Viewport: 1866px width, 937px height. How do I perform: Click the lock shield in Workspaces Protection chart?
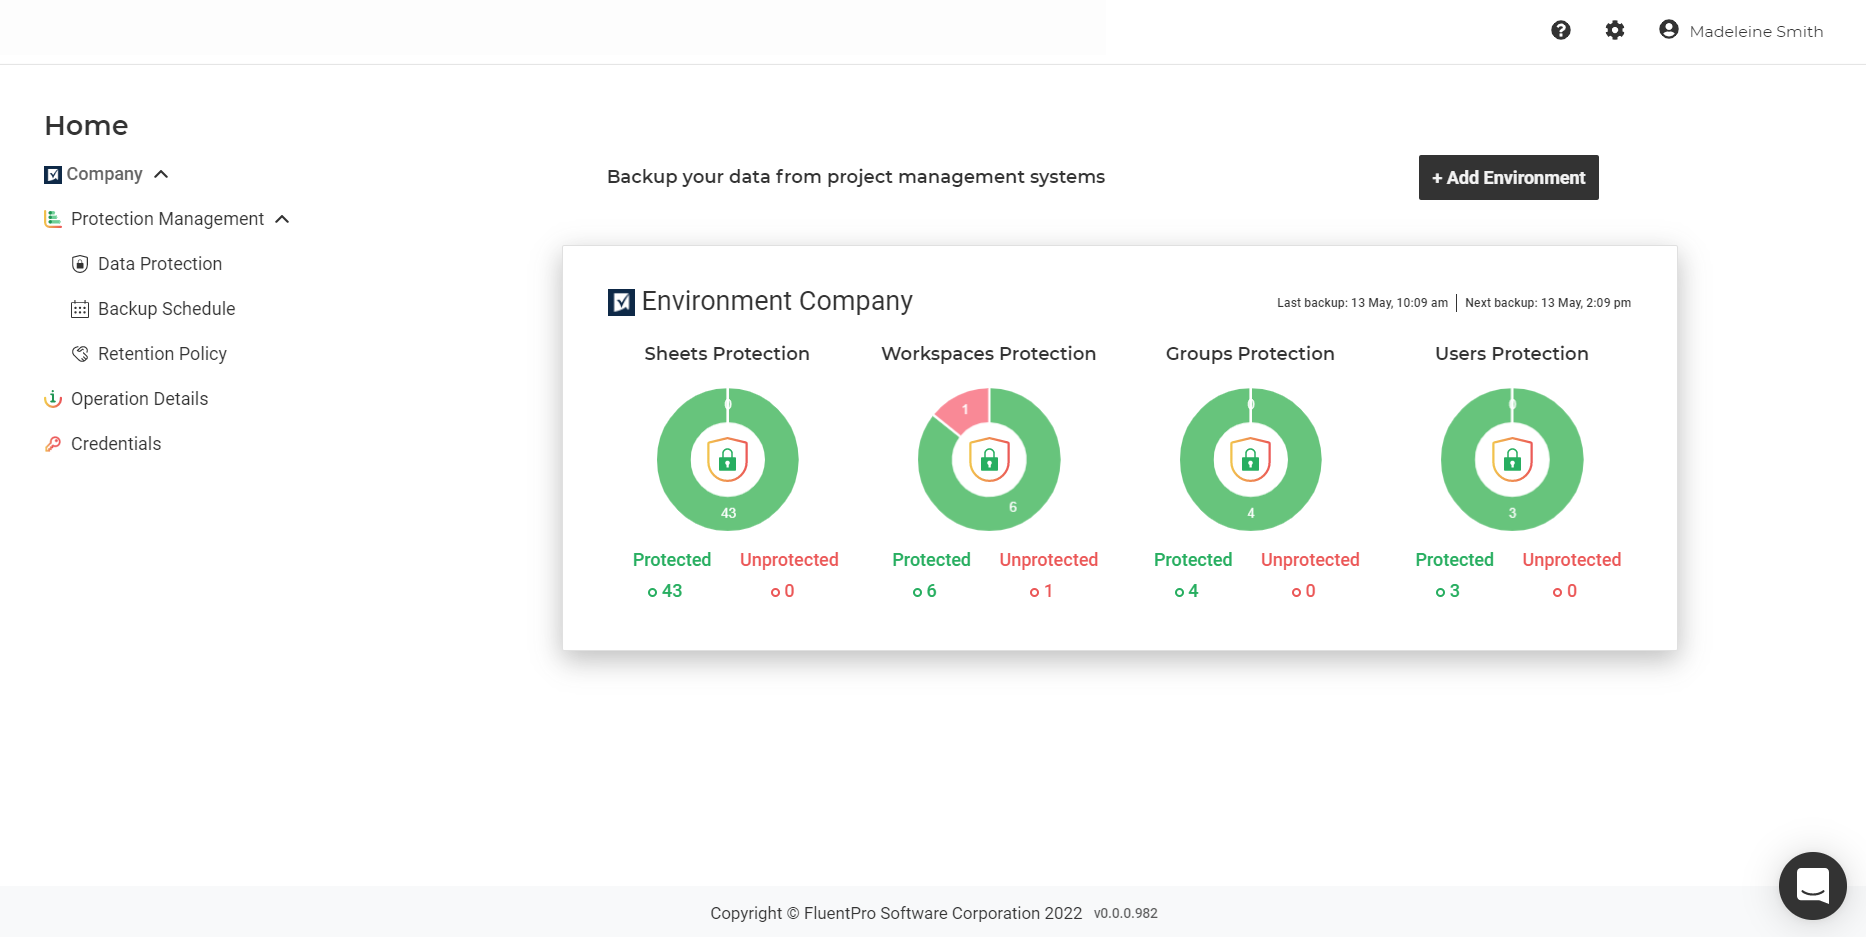[x=990, y=460]
